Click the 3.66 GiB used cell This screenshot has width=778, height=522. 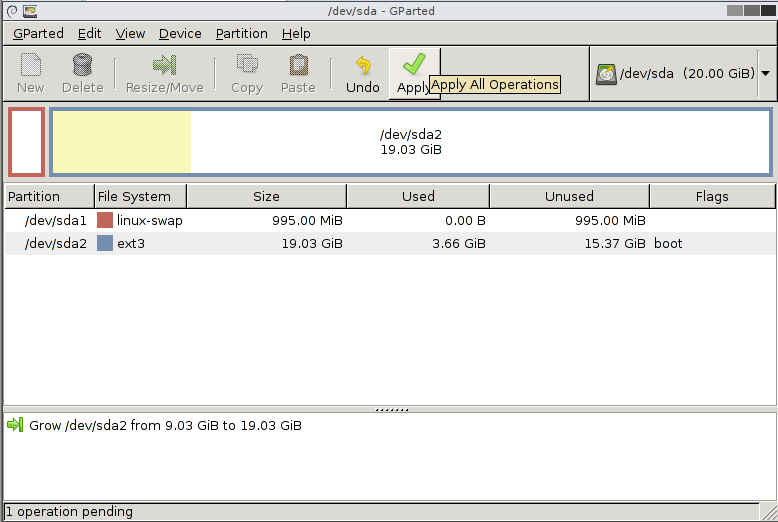[458, 244]
